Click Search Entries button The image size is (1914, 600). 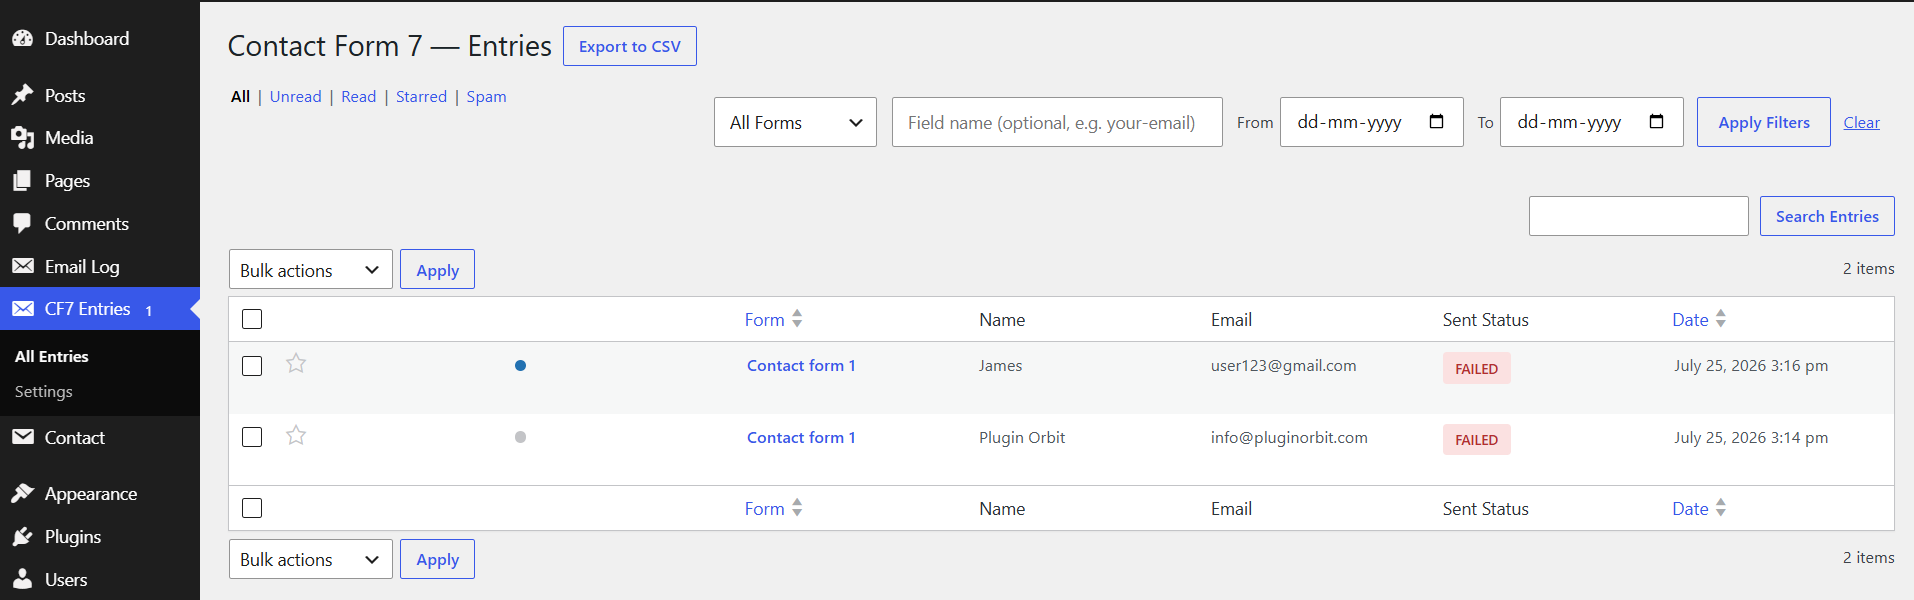click(1827, 216)
